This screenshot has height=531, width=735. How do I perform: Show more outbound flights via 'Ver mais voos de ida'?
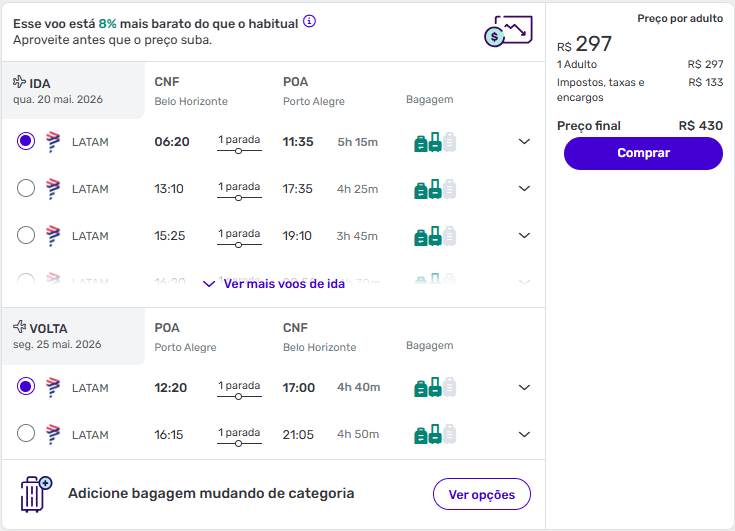click(274, 284)
